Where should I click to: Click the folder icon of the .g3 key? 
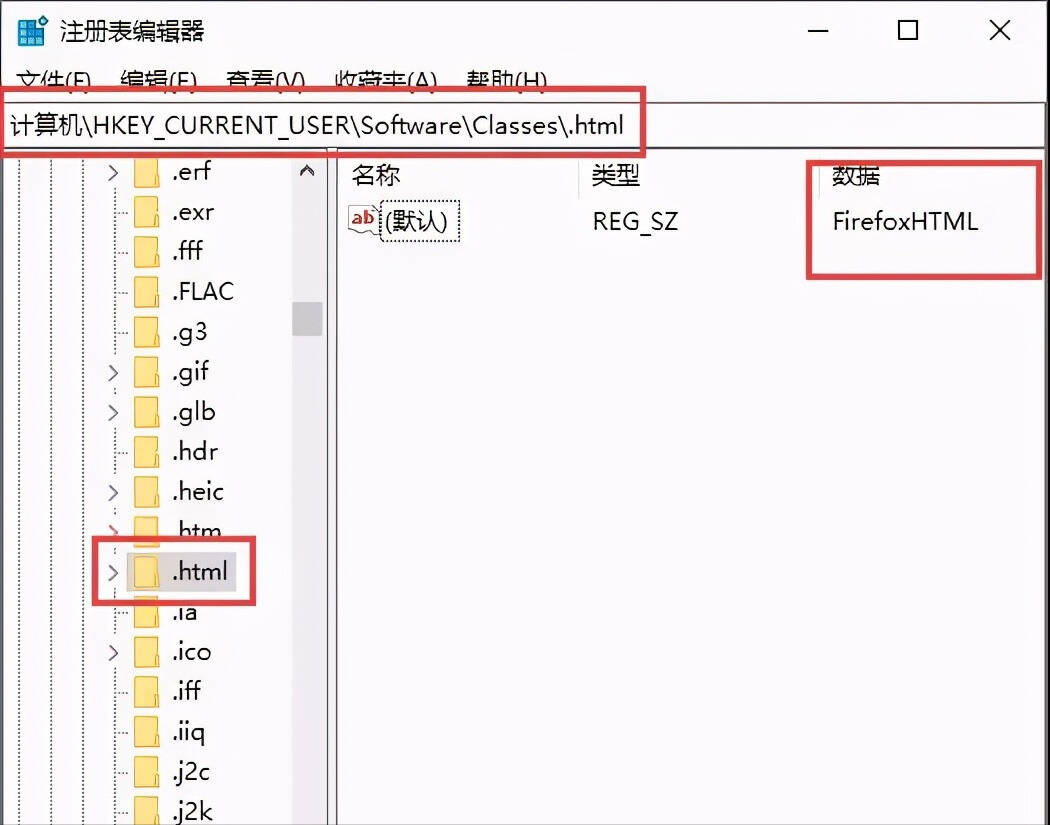(x=147, y=331)
